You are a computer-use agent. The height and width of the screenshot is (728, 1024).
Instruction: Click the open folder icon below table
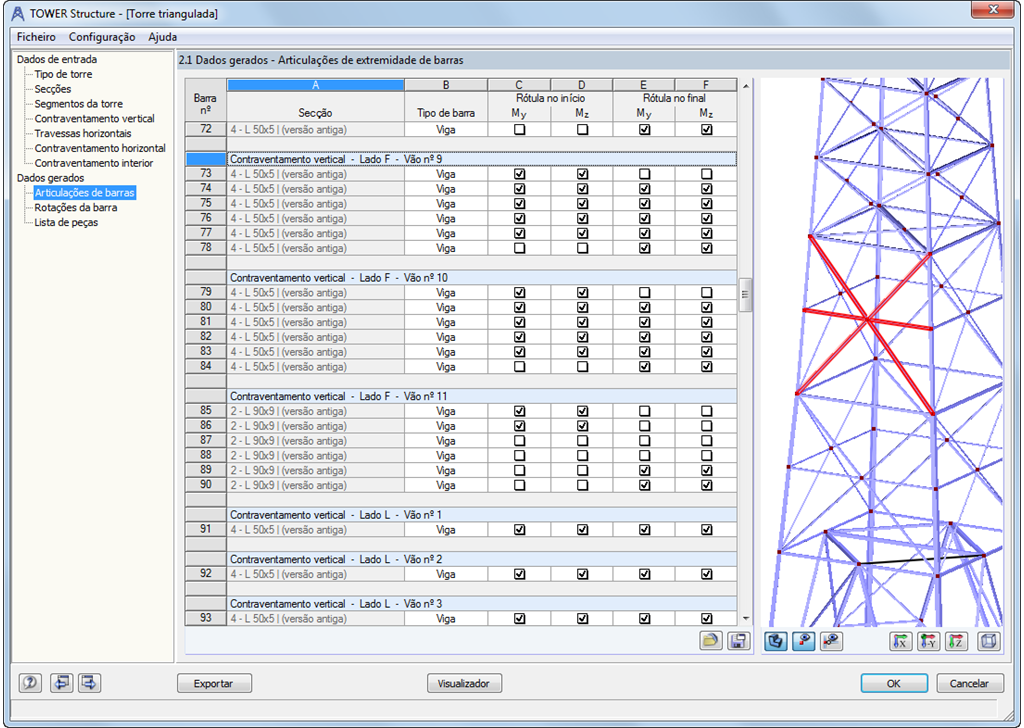711,641
